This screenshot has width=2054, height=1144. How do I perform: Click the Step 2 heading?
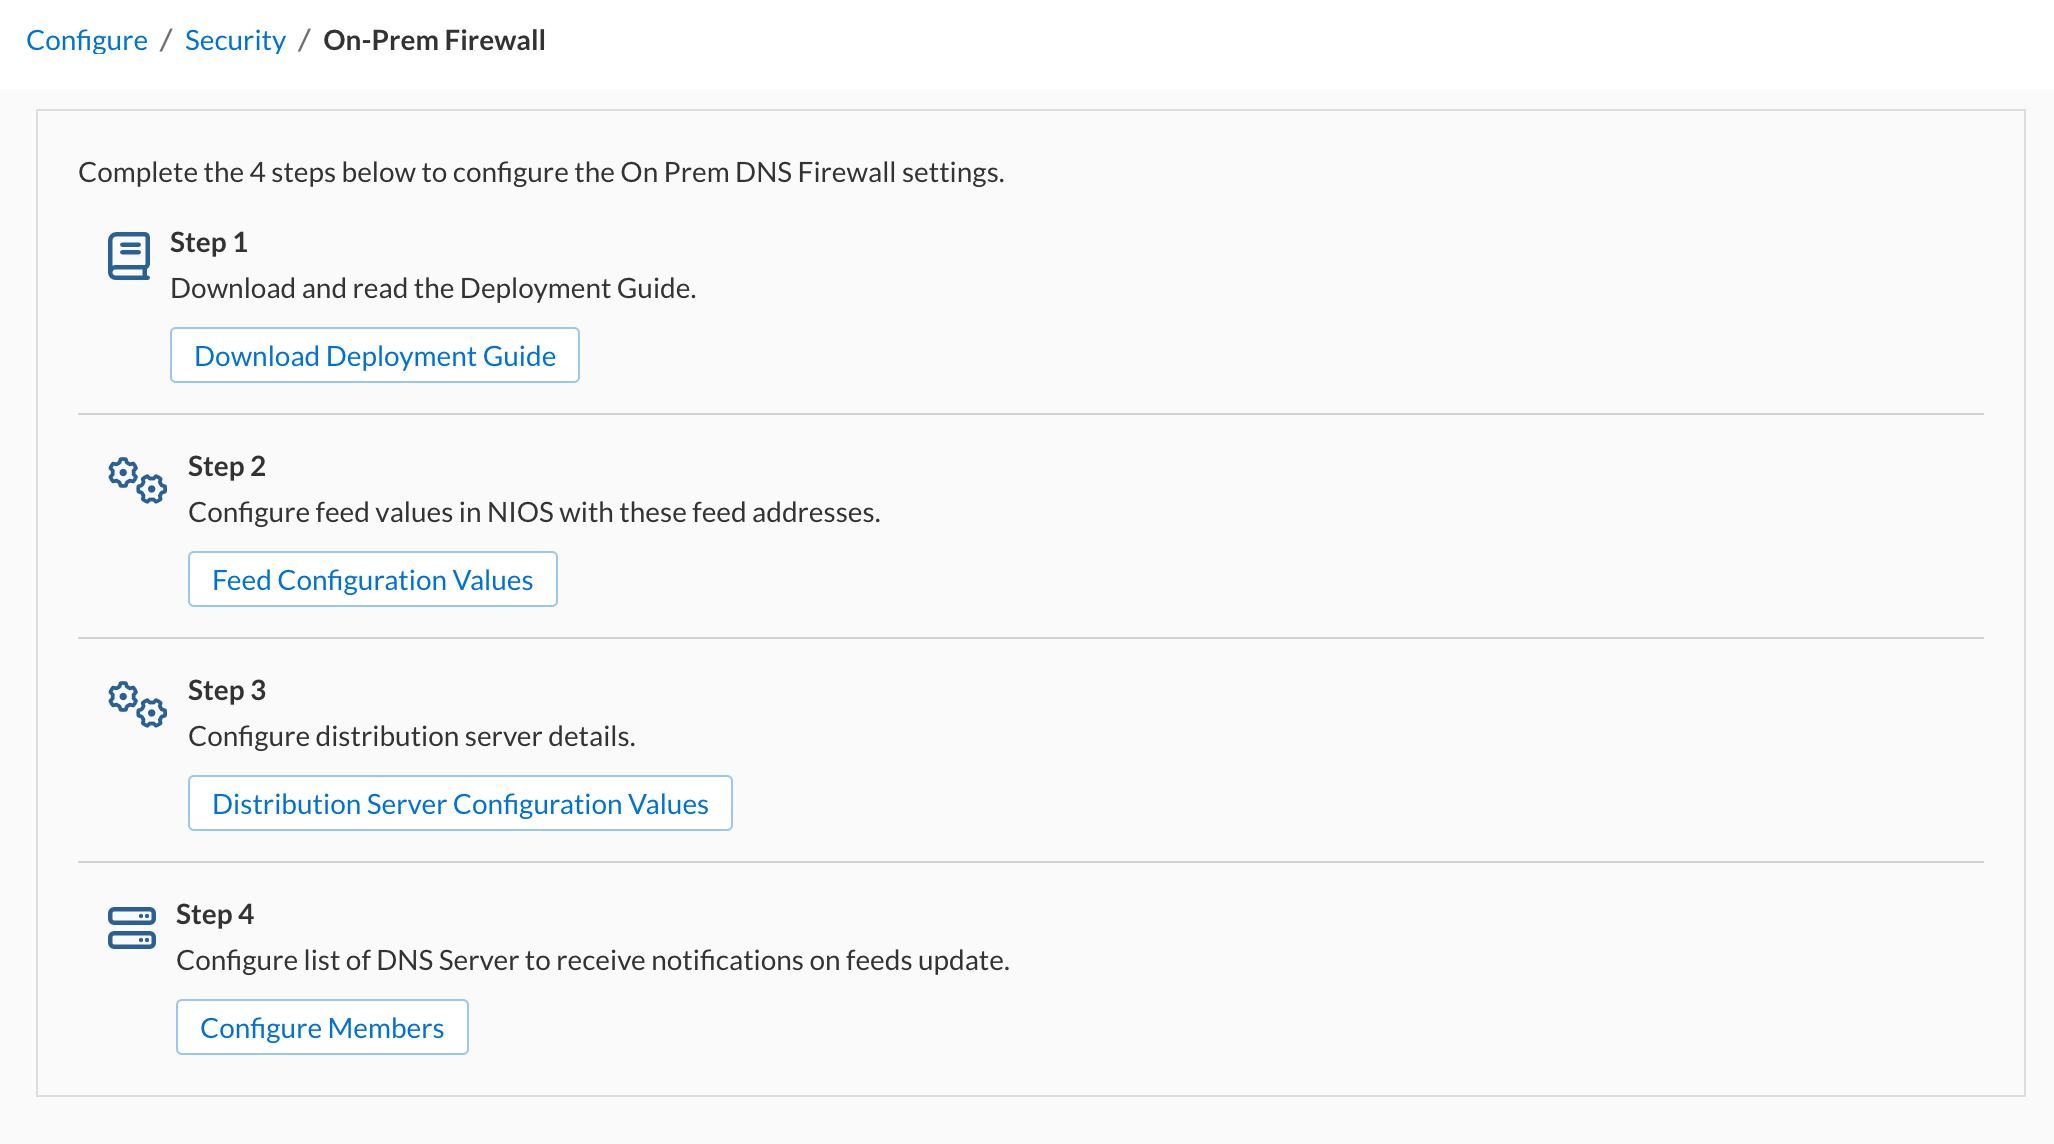(226, 466)
